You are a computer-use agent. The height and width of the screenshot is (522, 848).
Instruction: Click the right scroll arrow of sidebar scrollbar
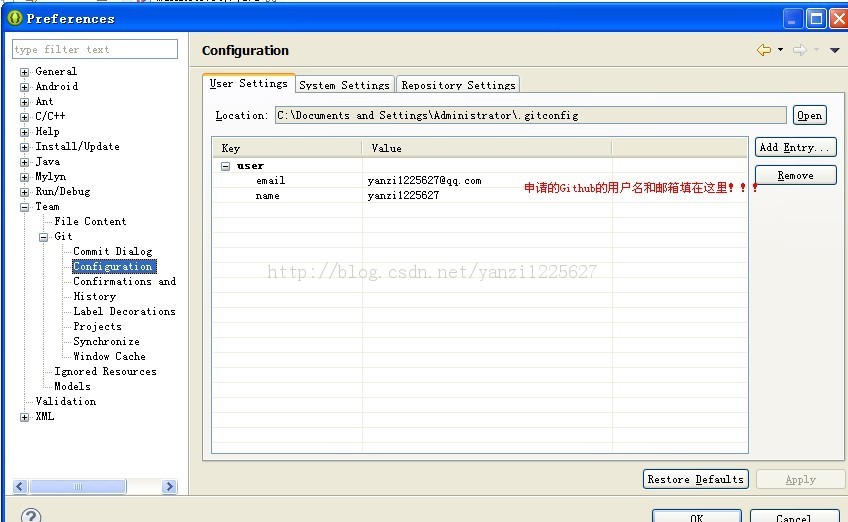(169, 486)
